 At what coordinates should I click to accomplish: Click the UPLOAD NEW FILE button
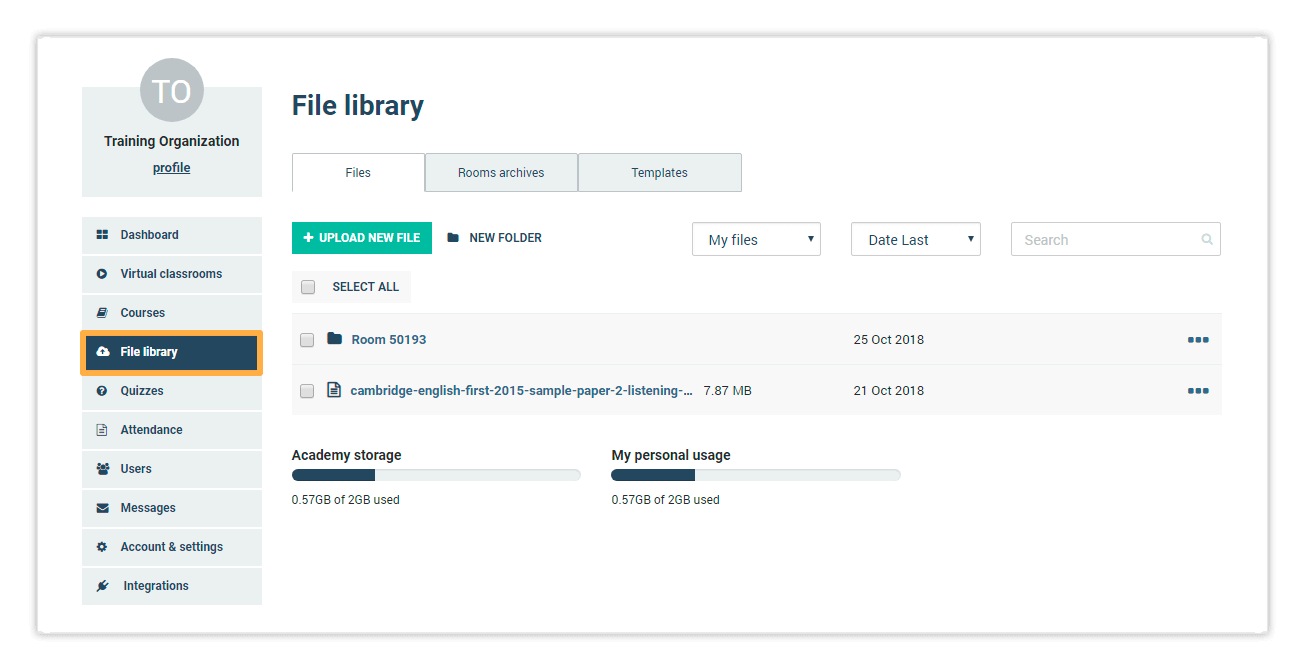(x=362, y=238)
